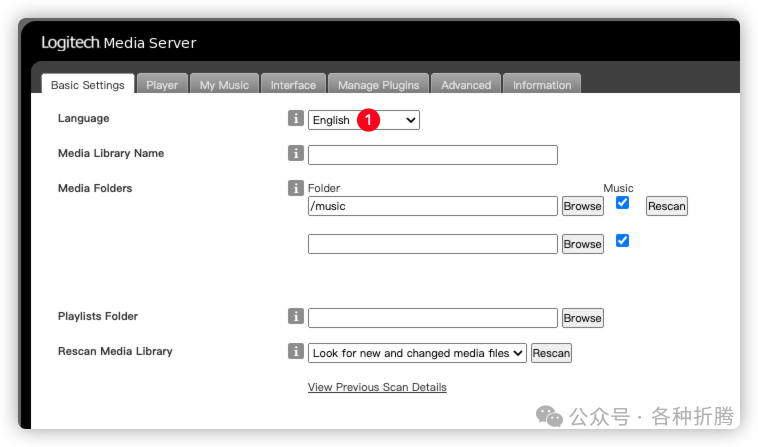
Task: Click the Music column header
Action: [618, 188]
